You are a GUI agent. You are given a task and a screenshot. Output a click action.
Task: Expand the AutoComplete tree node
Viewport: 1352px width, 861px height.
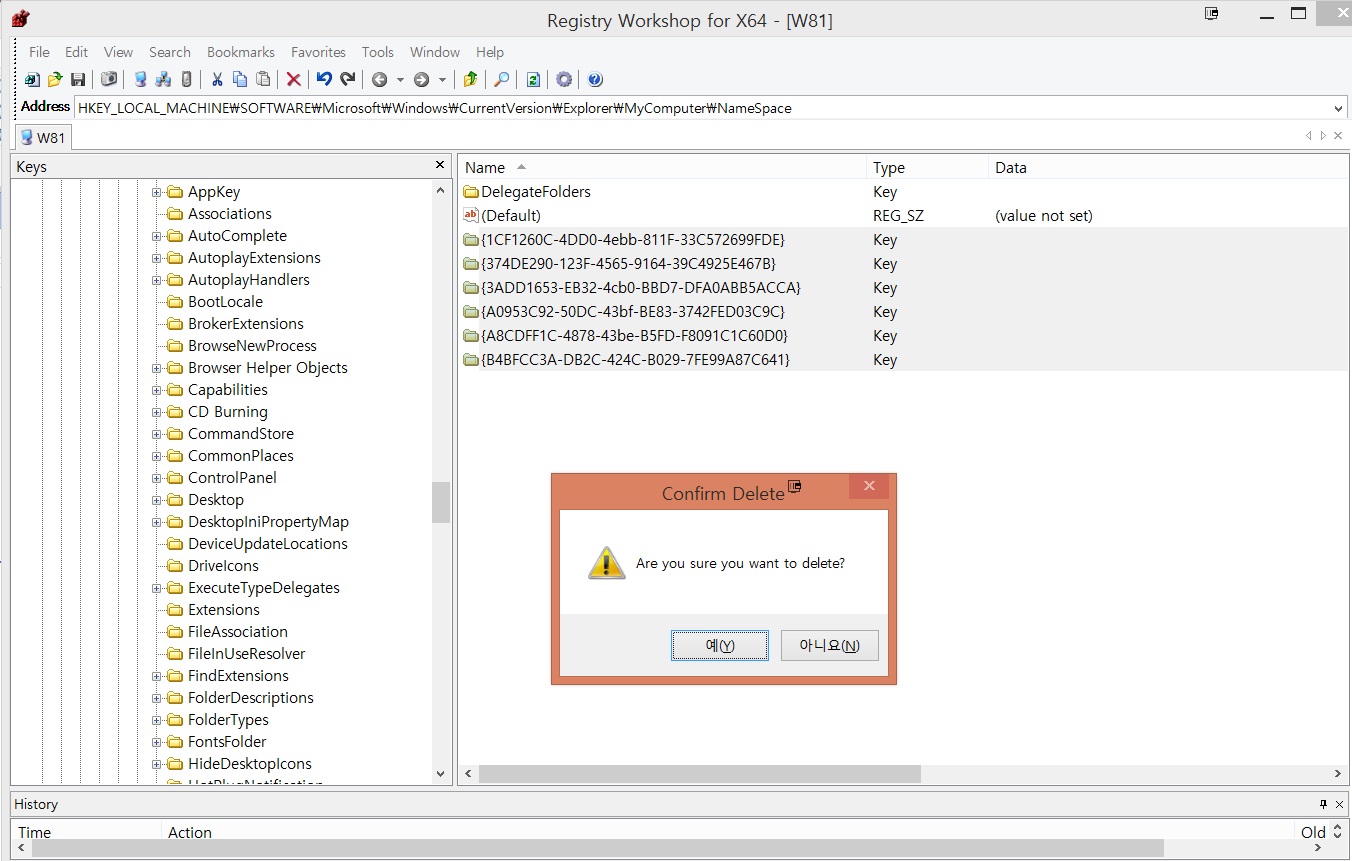(157, 236)
